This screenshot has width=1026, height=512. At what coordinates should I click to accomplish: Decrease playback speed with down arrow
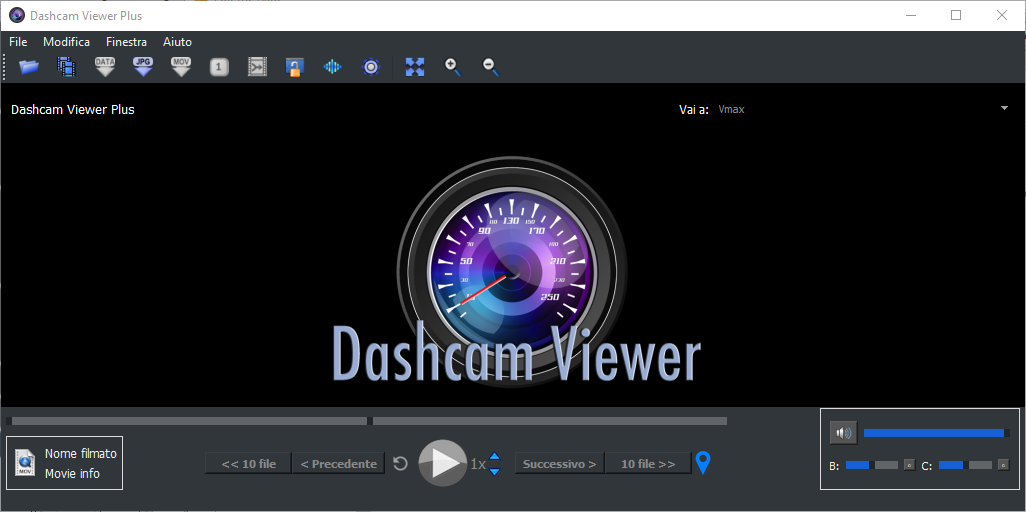pos(495,471)
